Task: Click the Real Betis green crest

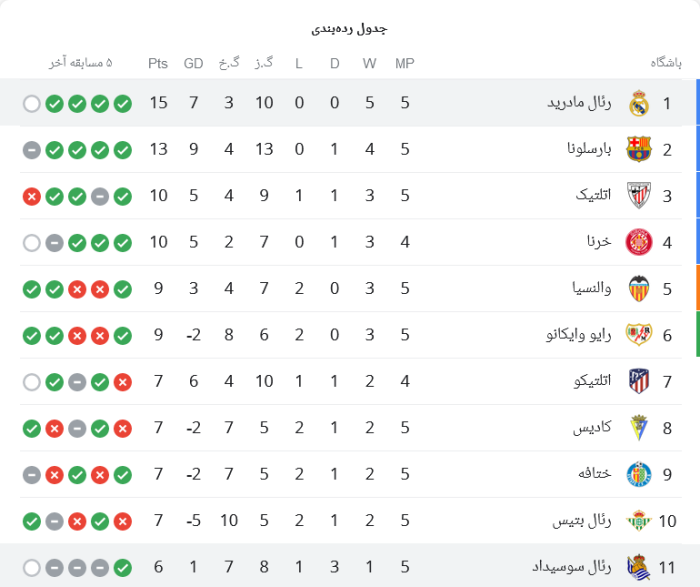Action: (x=639, y=520)
